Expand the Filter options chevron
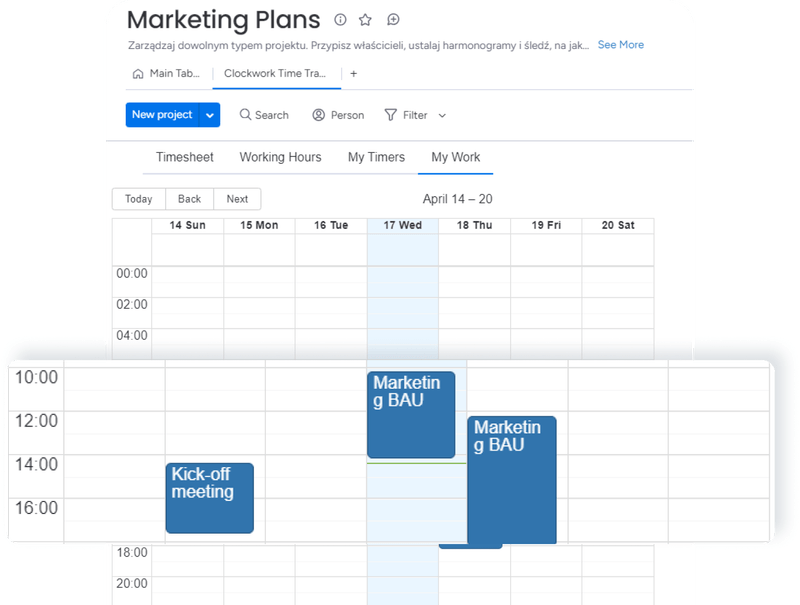The height and width of the screenshot is (605, 800). (441, 115)
